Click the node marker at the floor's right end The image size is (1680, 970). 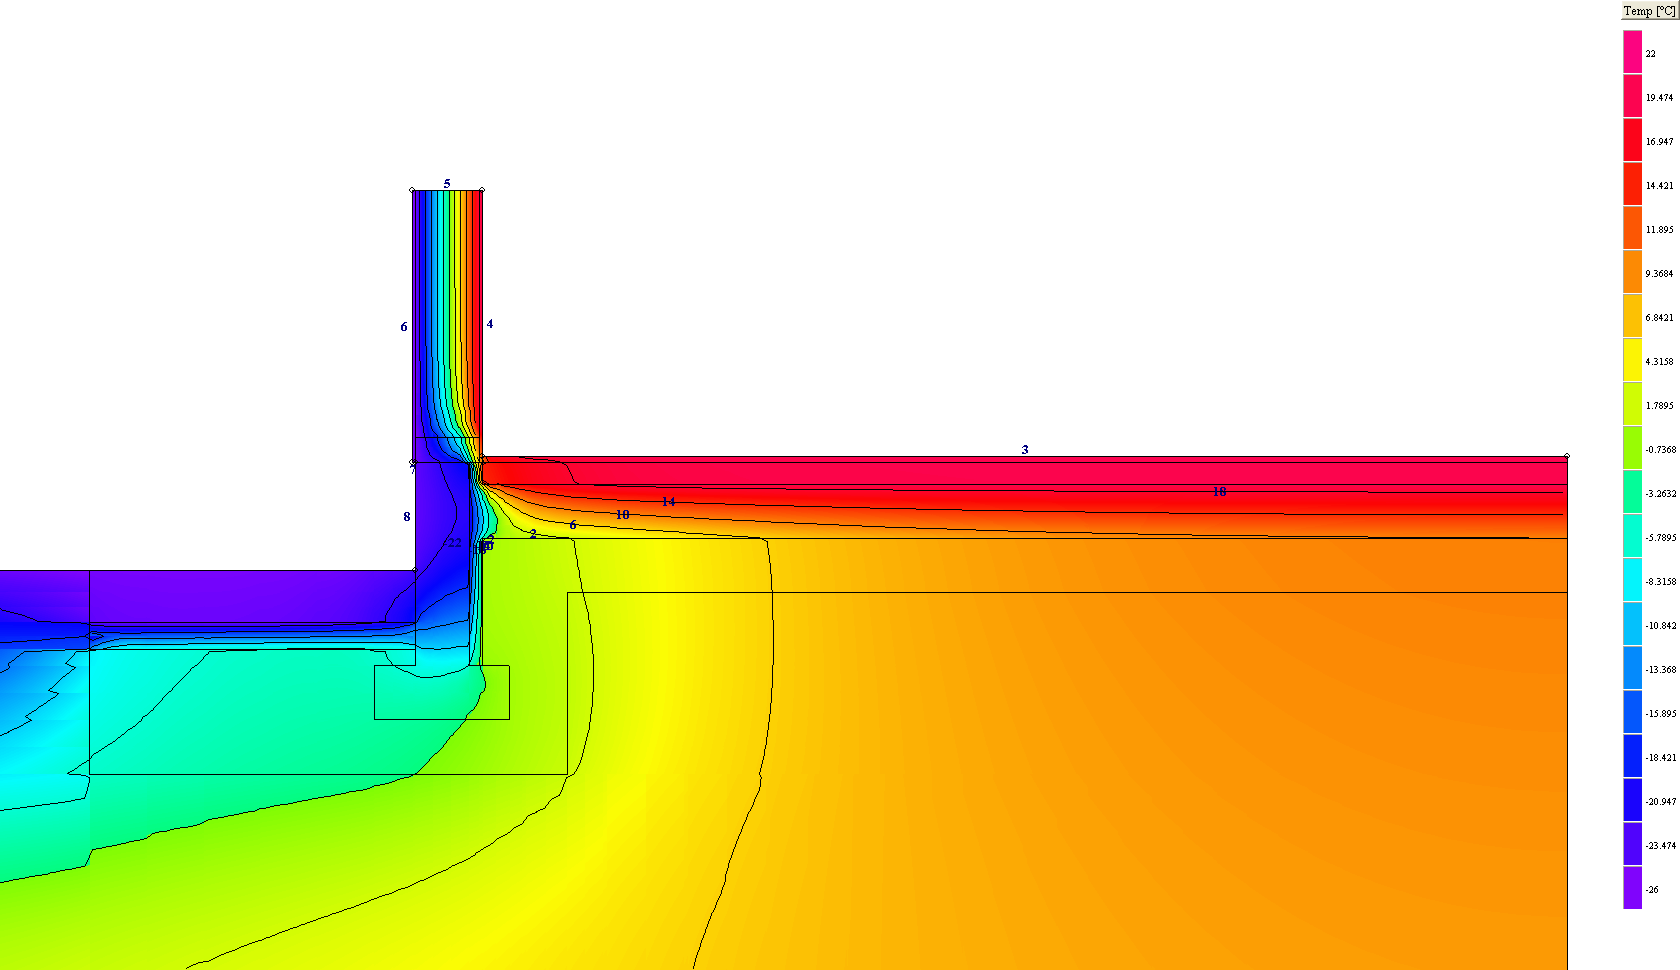(x=1567, y=456)
